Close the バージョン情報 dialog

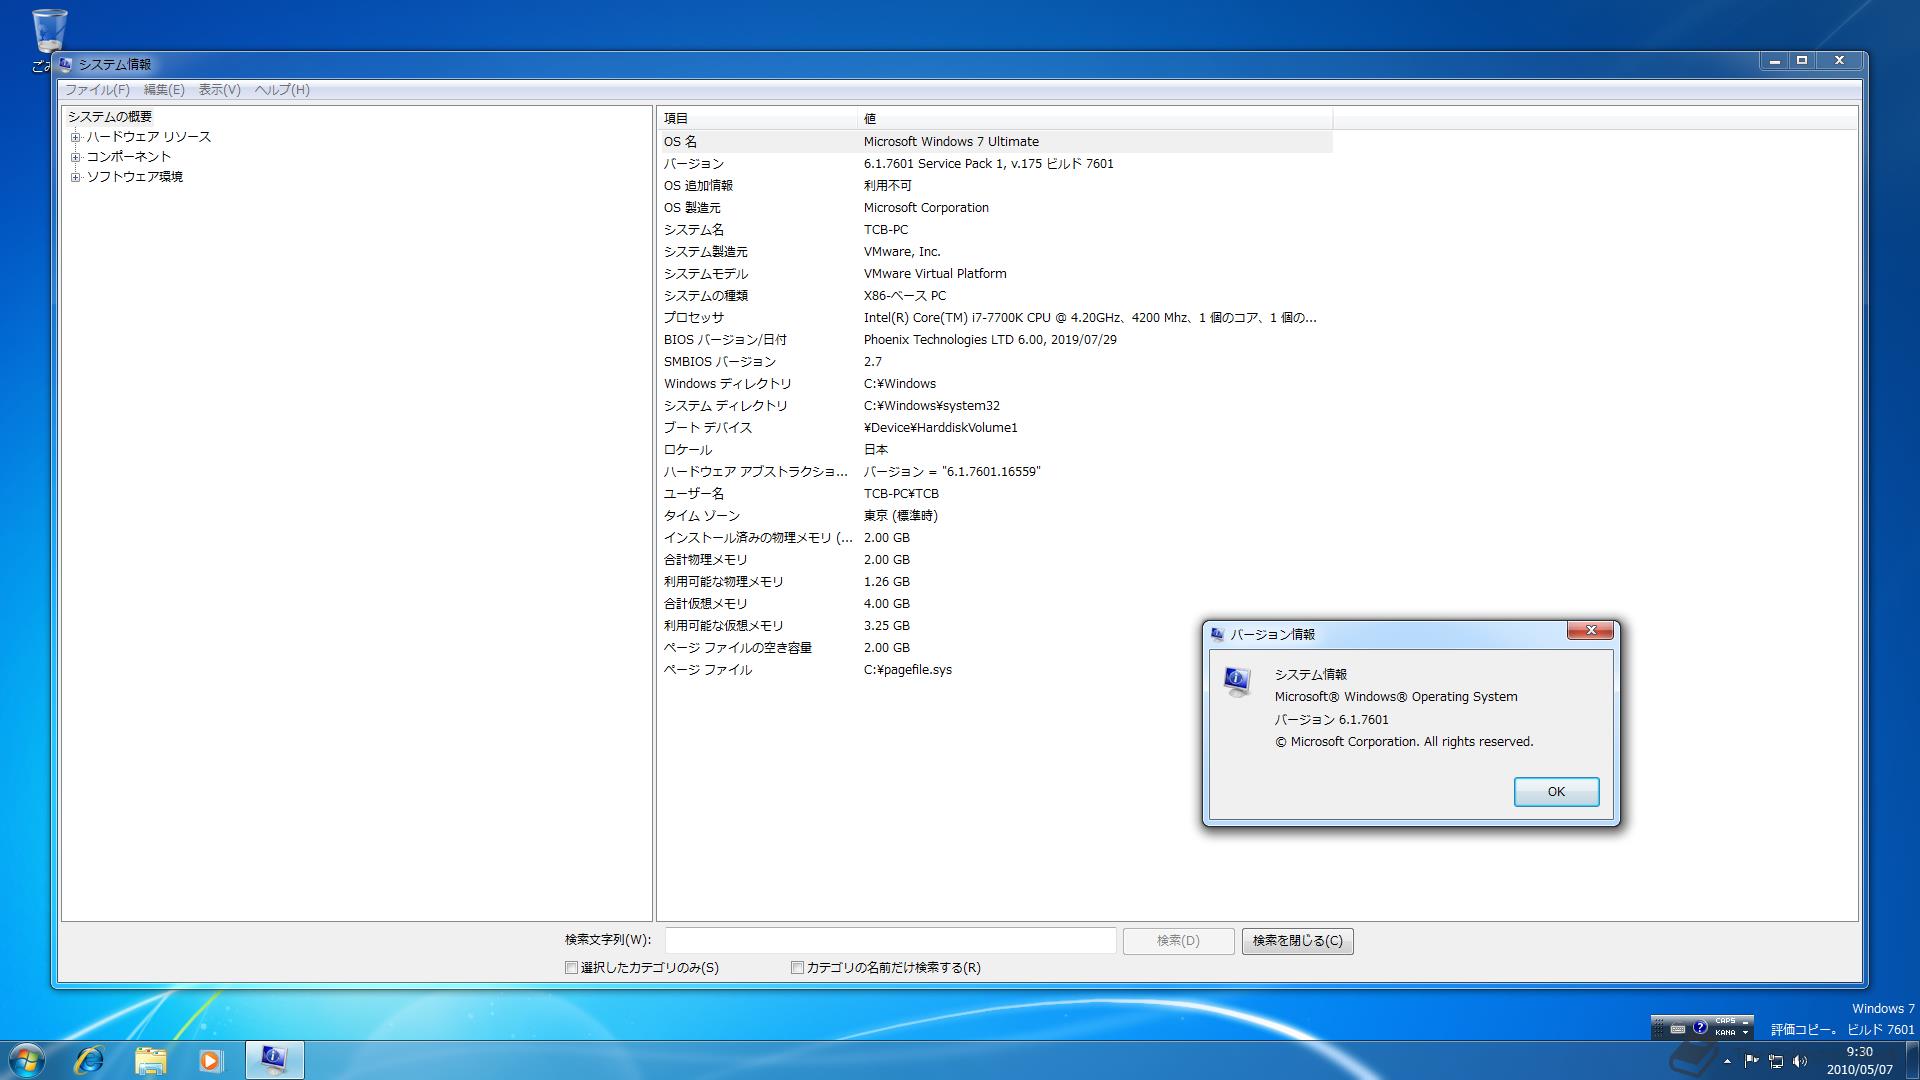pyautogui.click(x=1589, y=630)
